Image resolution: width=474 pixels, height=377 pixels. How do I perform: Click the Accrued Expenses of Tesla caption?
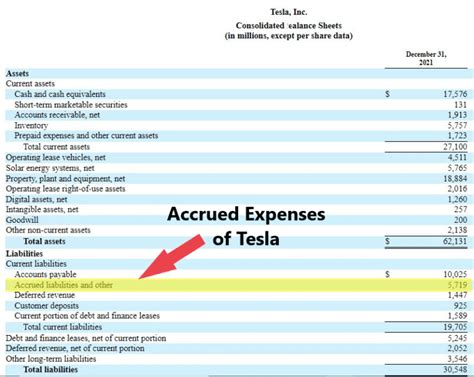pos(246,226)
